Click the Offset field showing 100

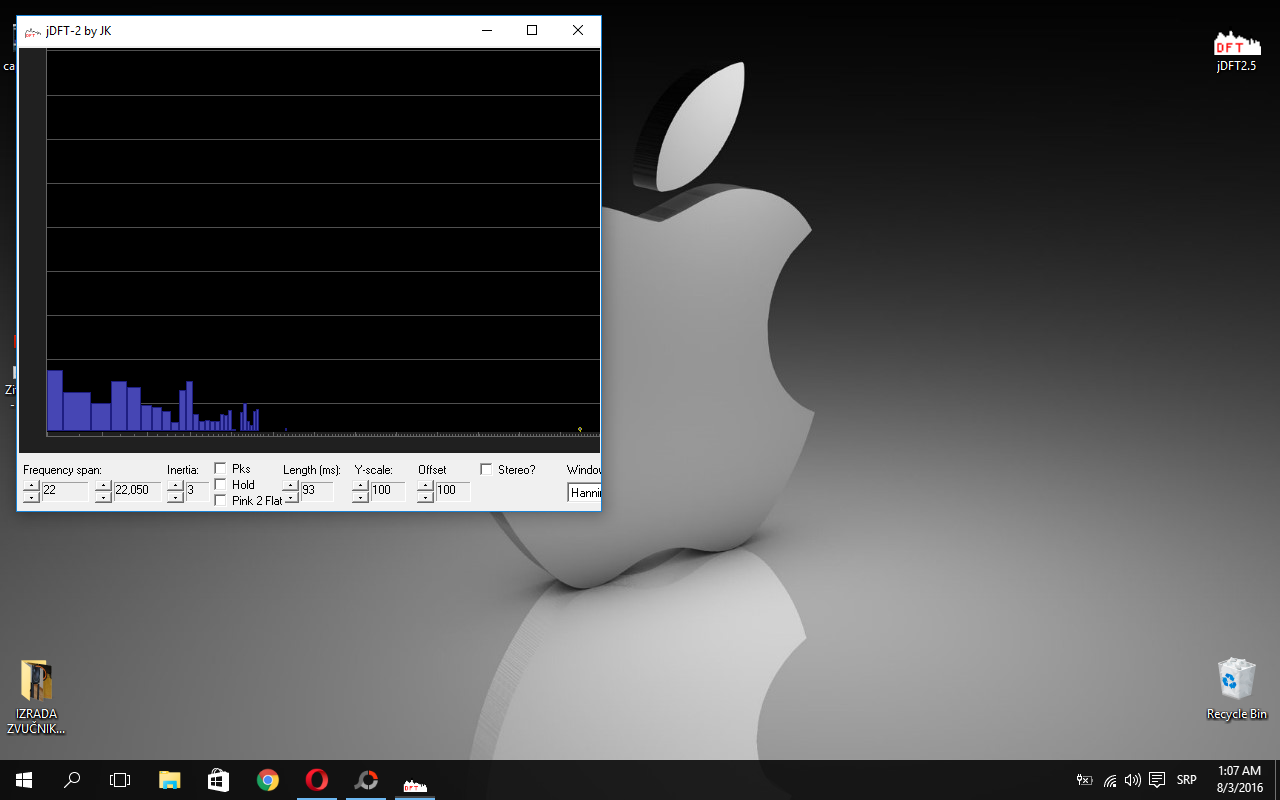(452, 491)
